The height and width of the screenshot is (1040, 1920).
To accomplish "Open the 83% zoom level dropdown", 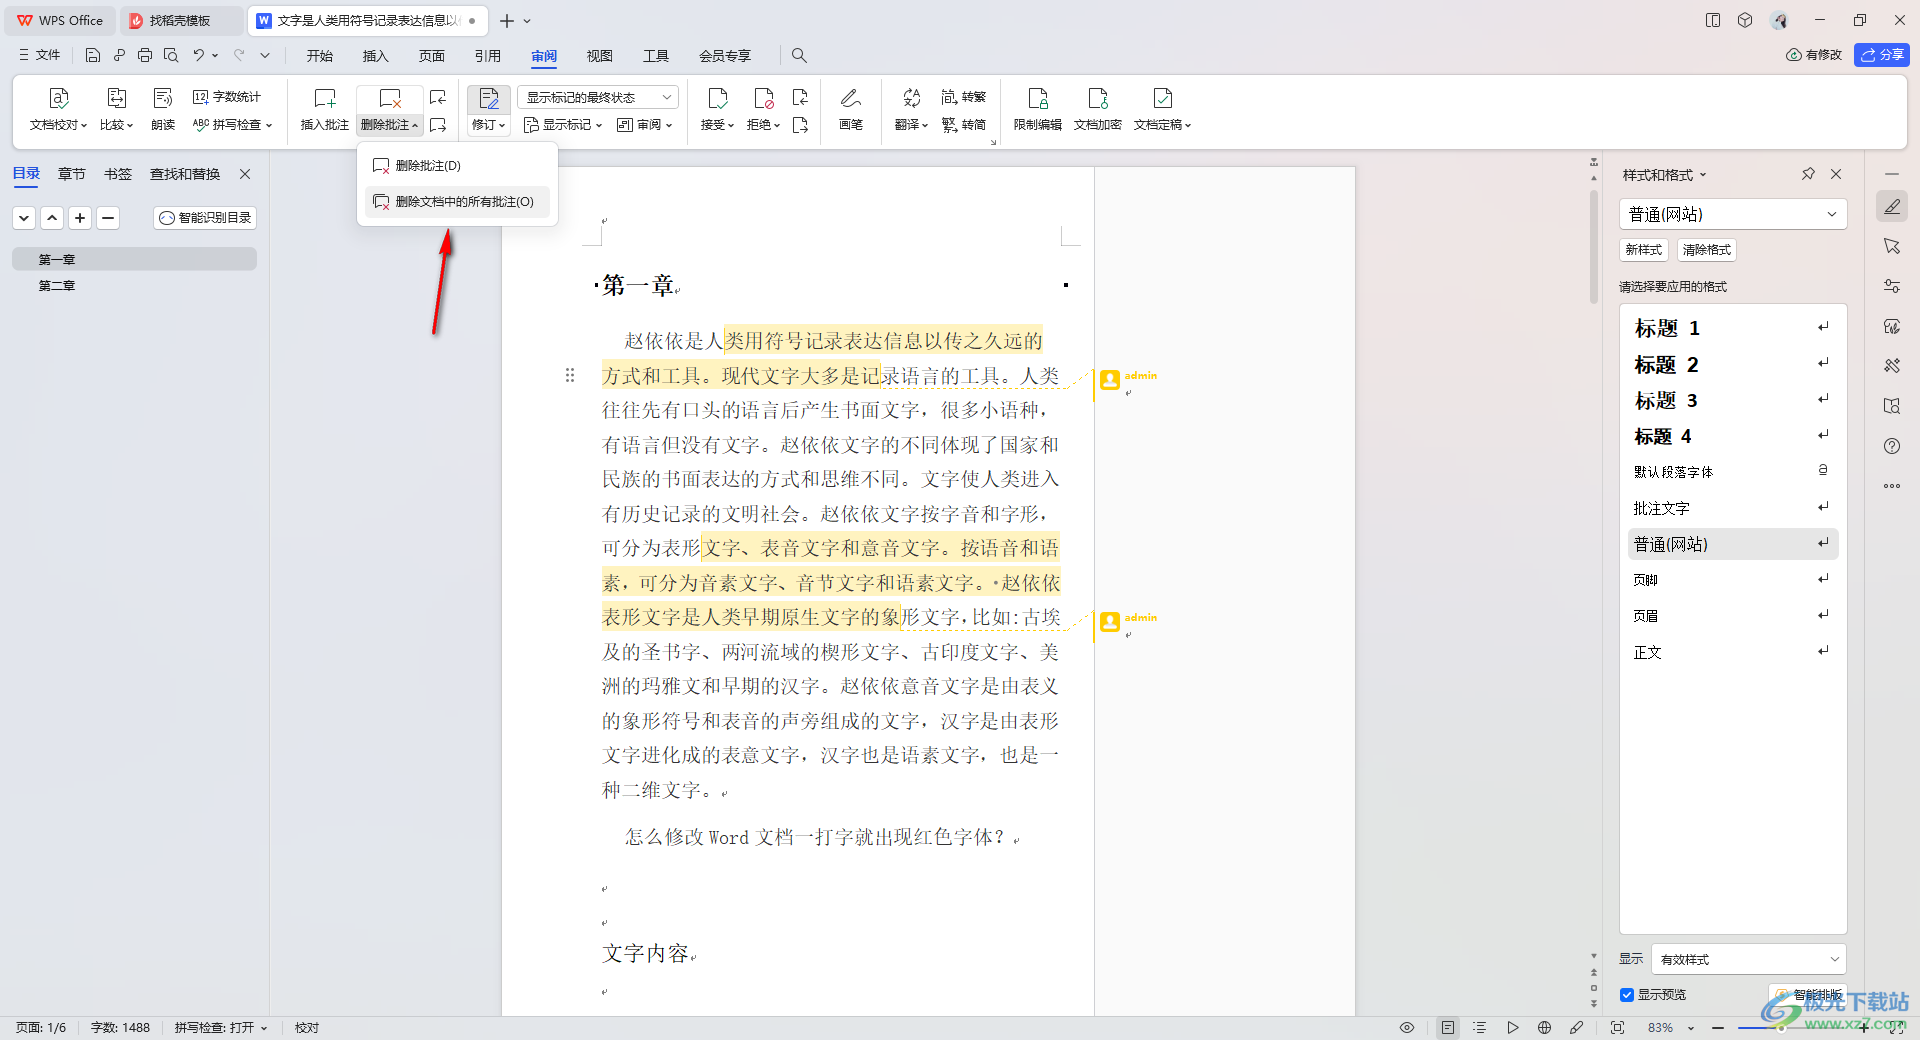I will [x=1670, y=1028].
